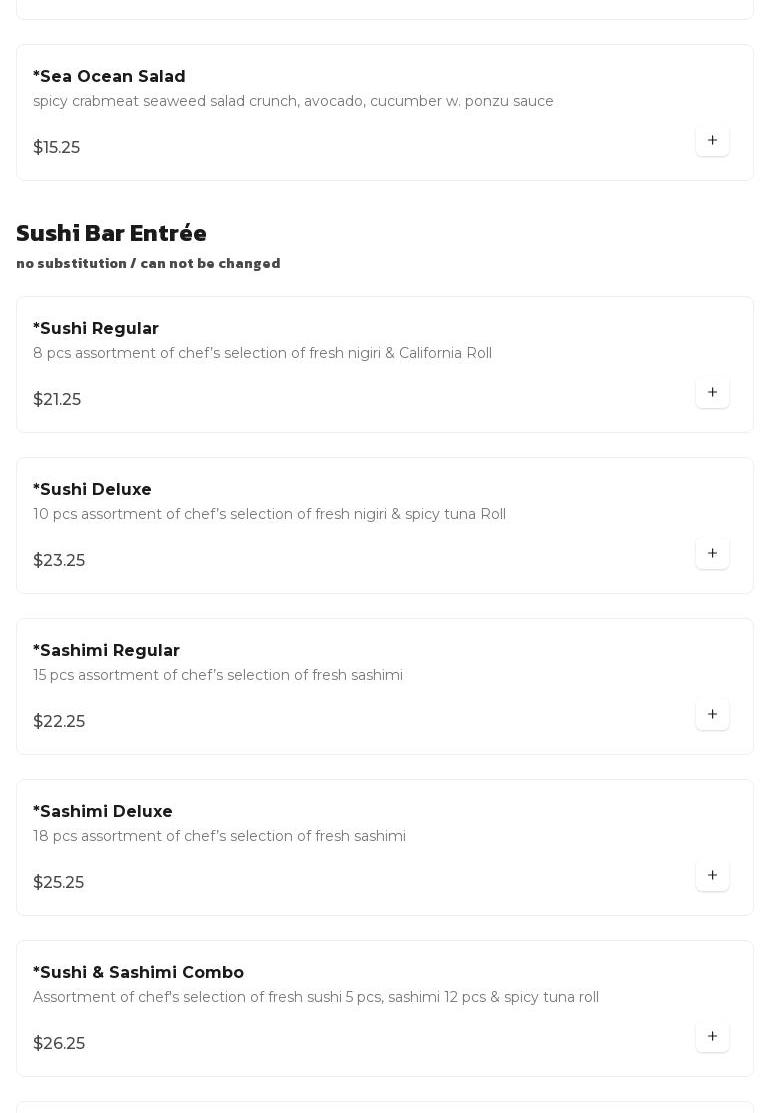Open the Sushi Deluxe item title

tap(92, 490)
